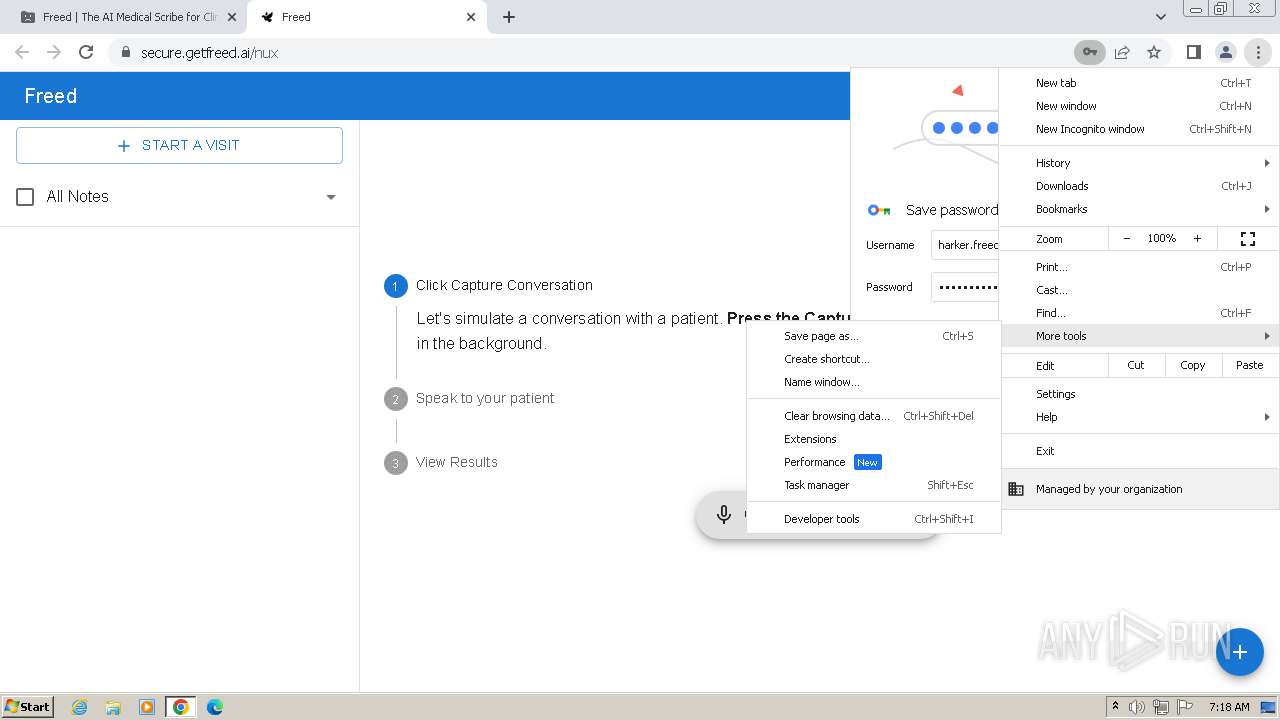Click the three-dot Chrome menu button
The image size is (1280, 720).
click(x=1257, y=52)
